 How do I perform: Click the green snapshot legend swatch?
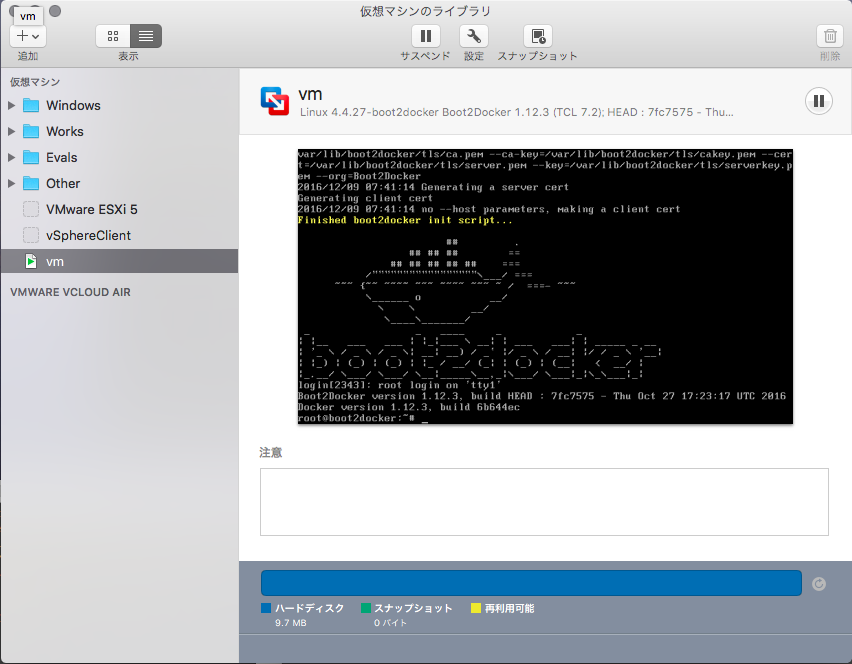click(366, 608)
